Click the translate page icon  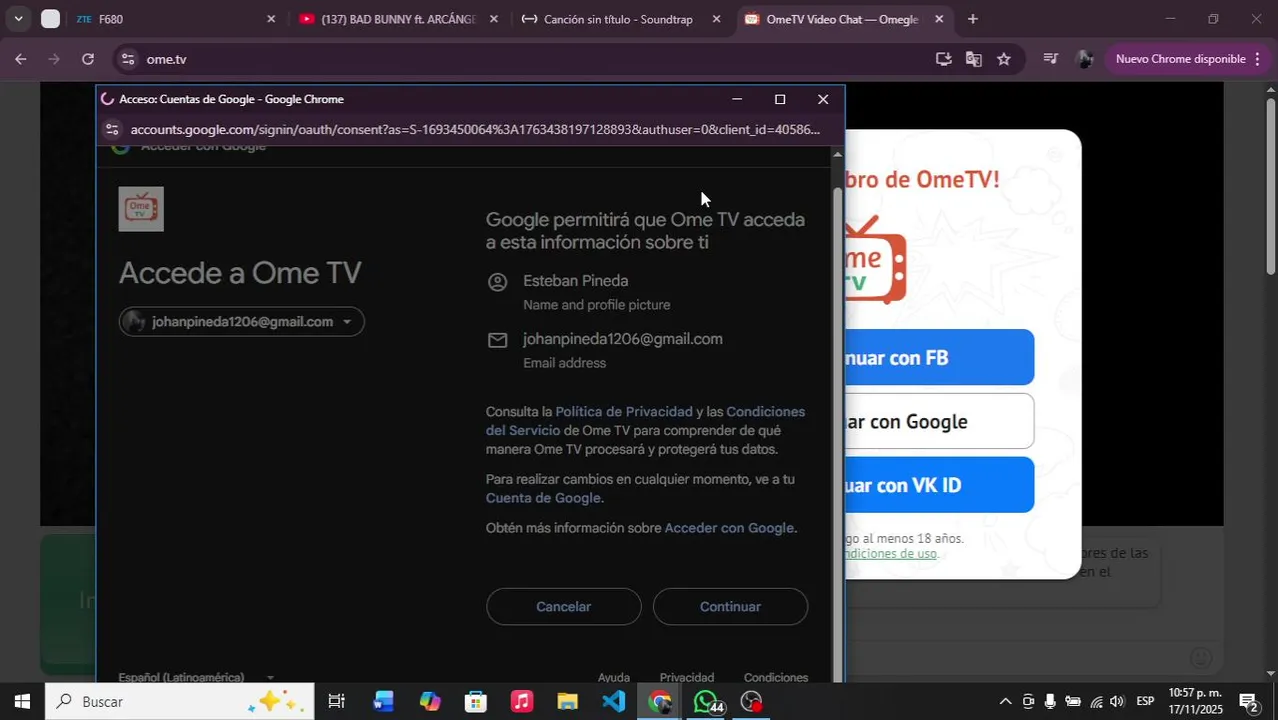click(973, 59)
